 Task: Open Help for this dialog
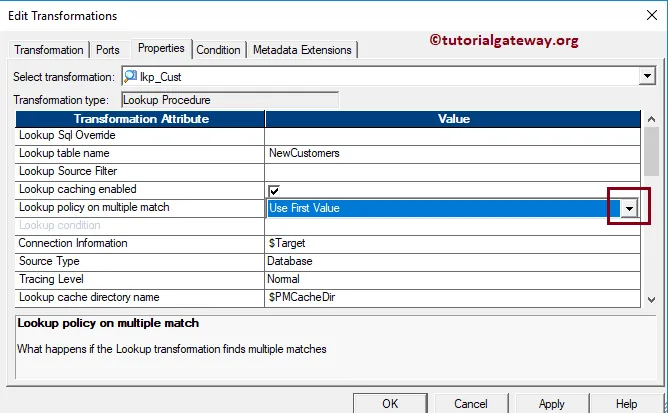627,403
